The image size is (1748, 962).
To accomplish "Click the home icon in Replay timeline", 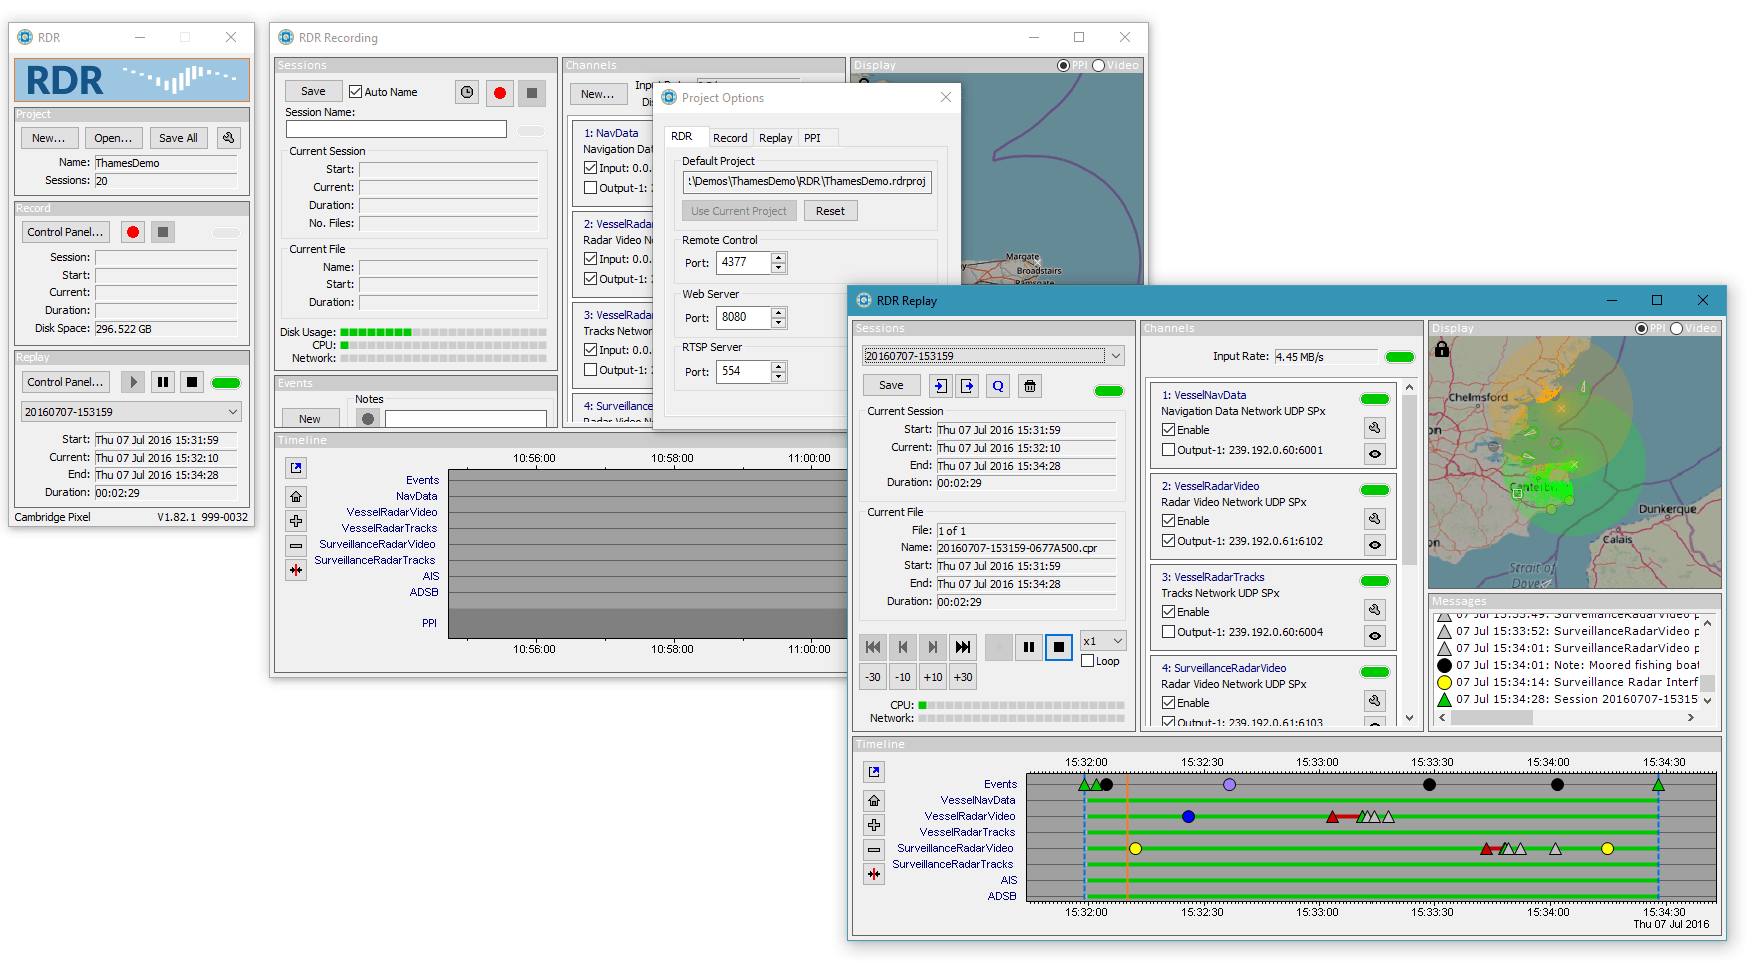I will [x=874, y=801].
